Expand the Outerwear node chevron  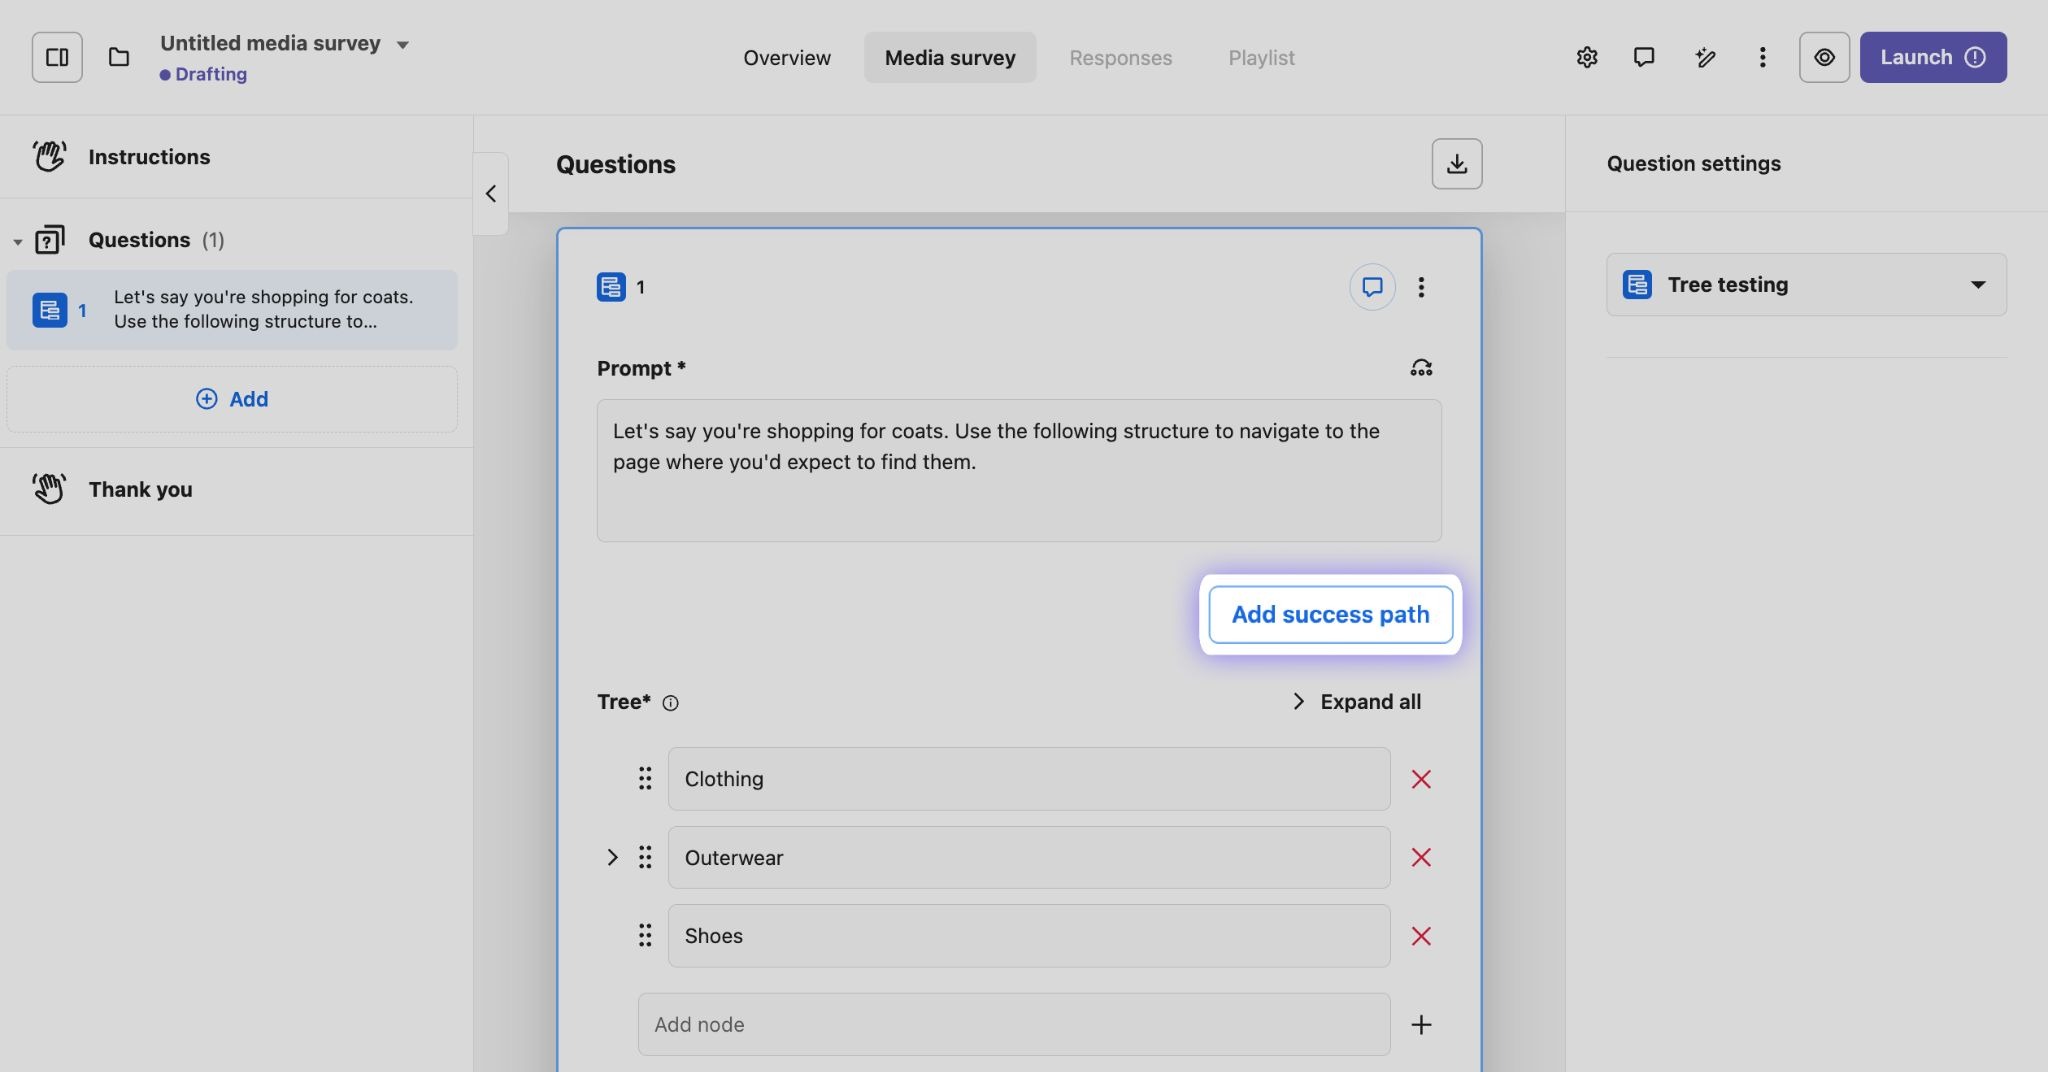click(x=612, y=858)
